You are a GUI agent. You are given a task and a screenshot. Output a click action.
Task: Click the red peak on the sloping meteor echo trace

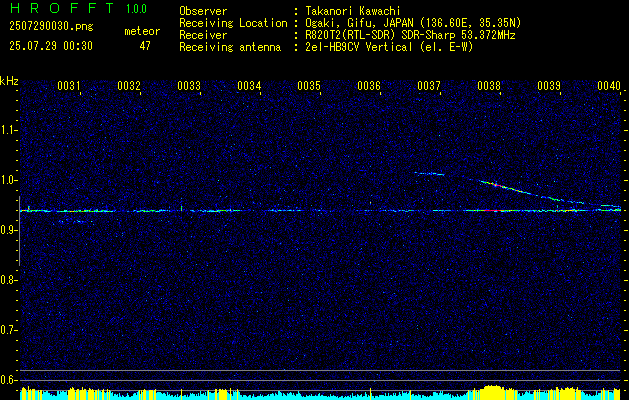point(495,185)
